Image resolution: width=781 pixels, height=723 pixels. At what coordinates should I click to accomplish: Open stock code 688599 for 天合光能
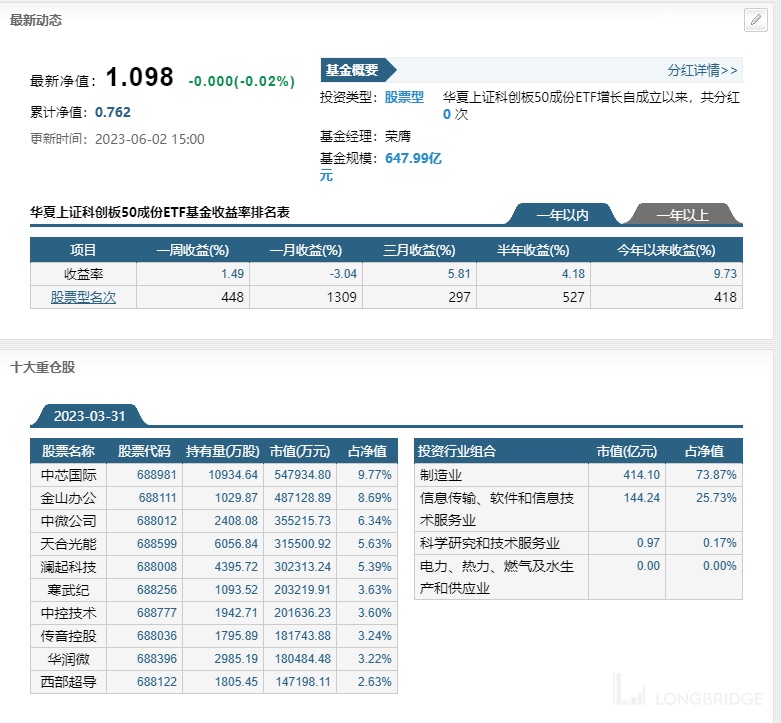point(157,543)
